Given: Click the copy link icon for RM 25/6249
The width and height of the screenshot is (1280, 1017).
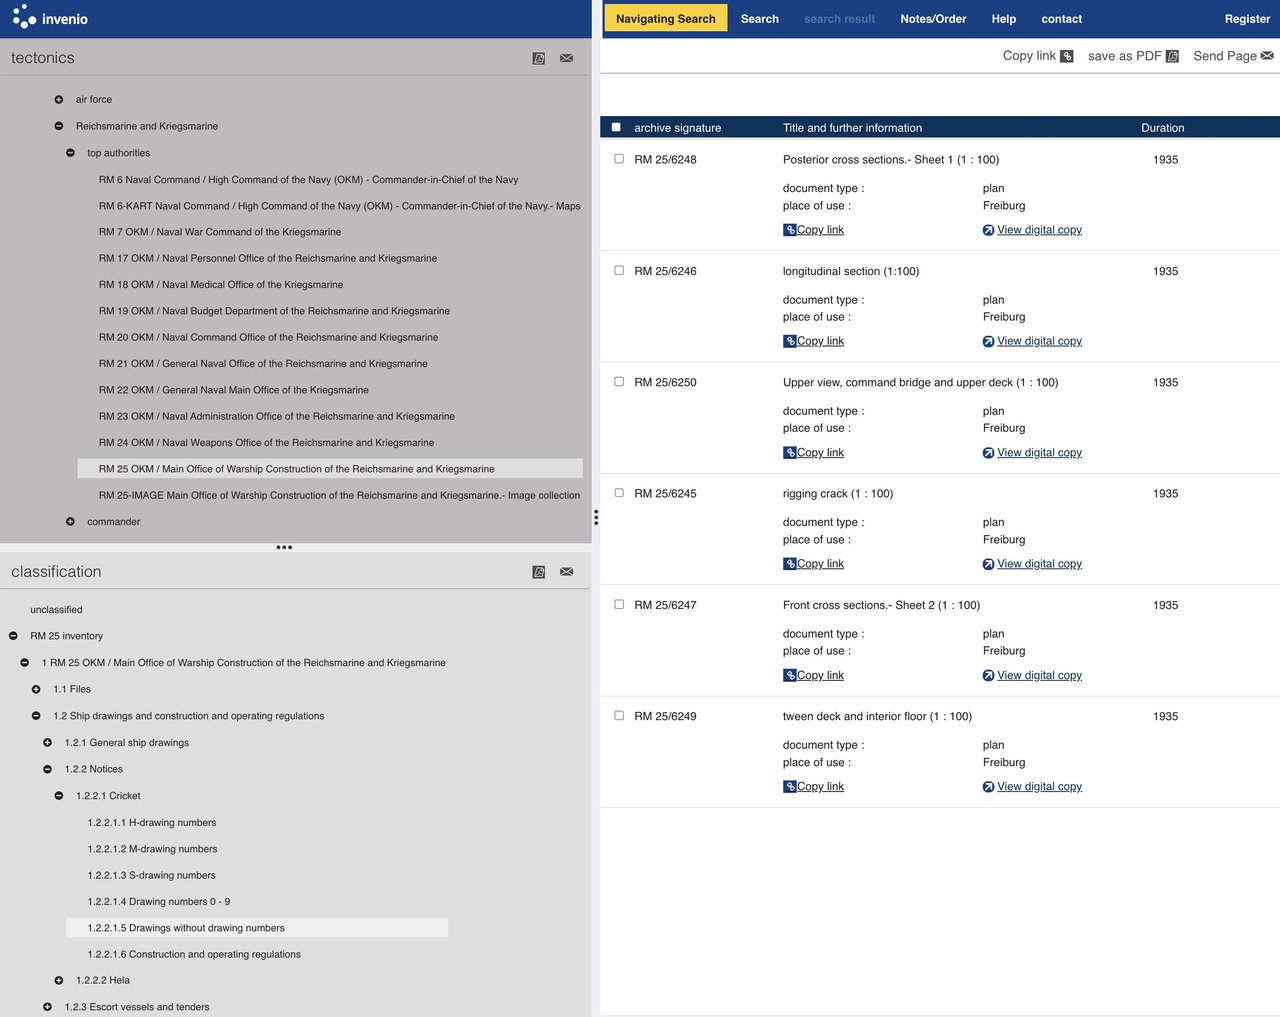Looking at the screenshot, I should coord(790,787).
